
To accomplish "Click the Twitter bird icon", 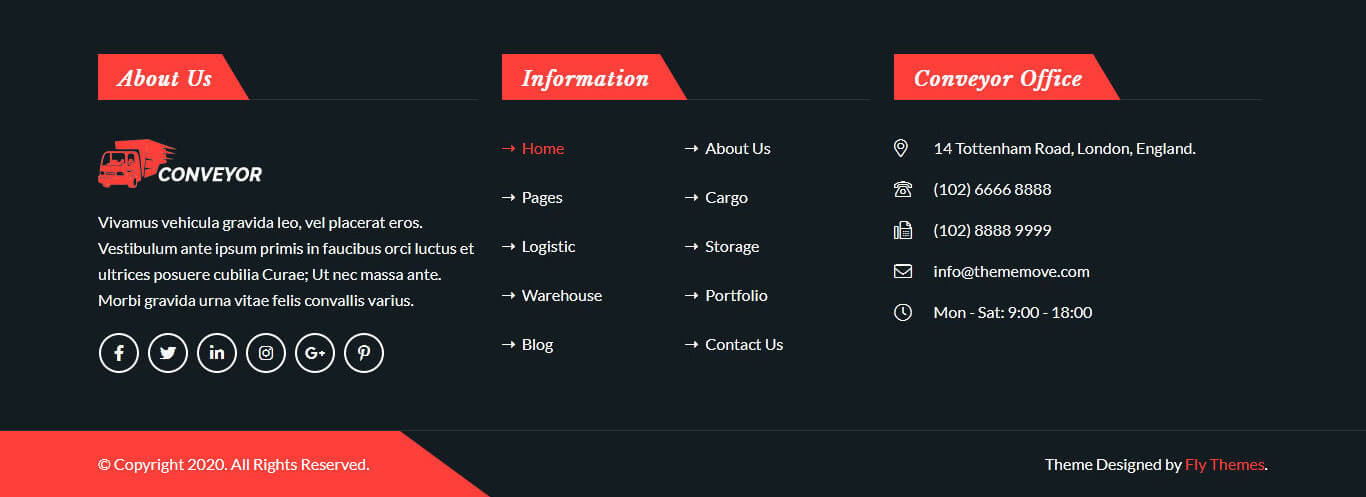I will (168, 353).
